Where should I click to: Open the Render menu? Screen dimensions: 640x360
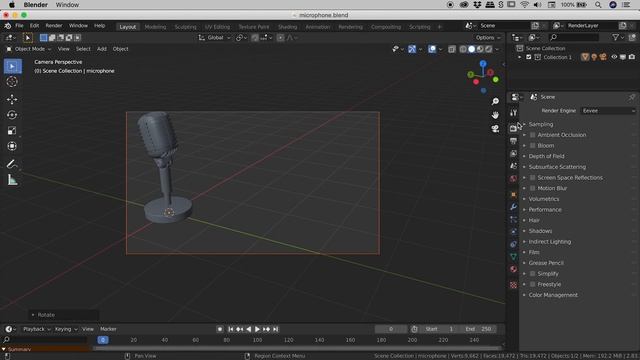pyautogui.click(x=53, y=26)
